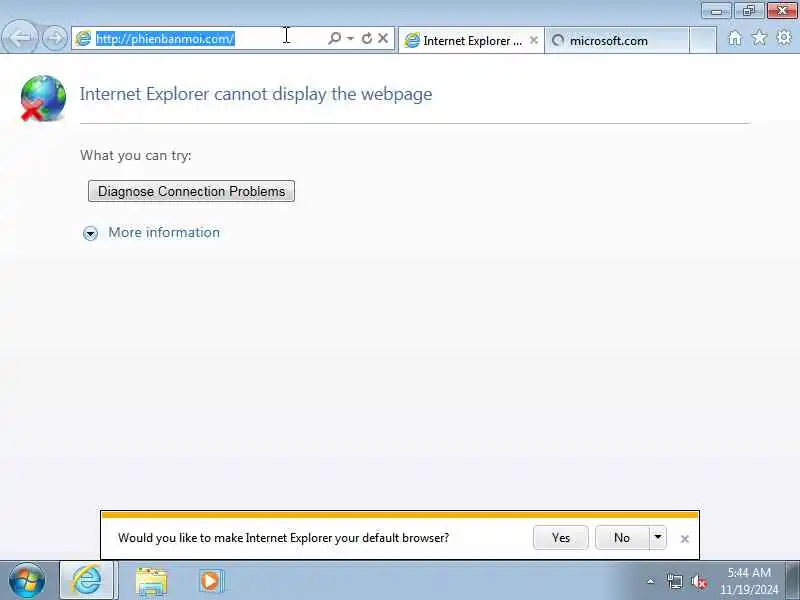
Task: Open the Windows Start menu
Action: pos(27,581)
